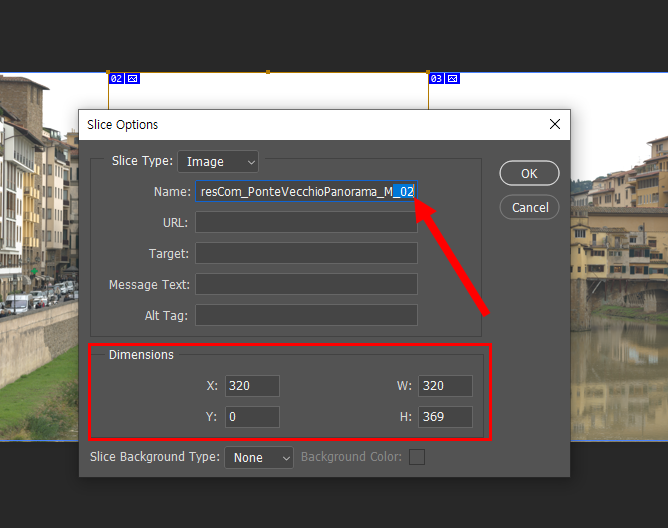Open the Slice Background Type dropdown
668x528 pixels.
click(x=259, y=457)
